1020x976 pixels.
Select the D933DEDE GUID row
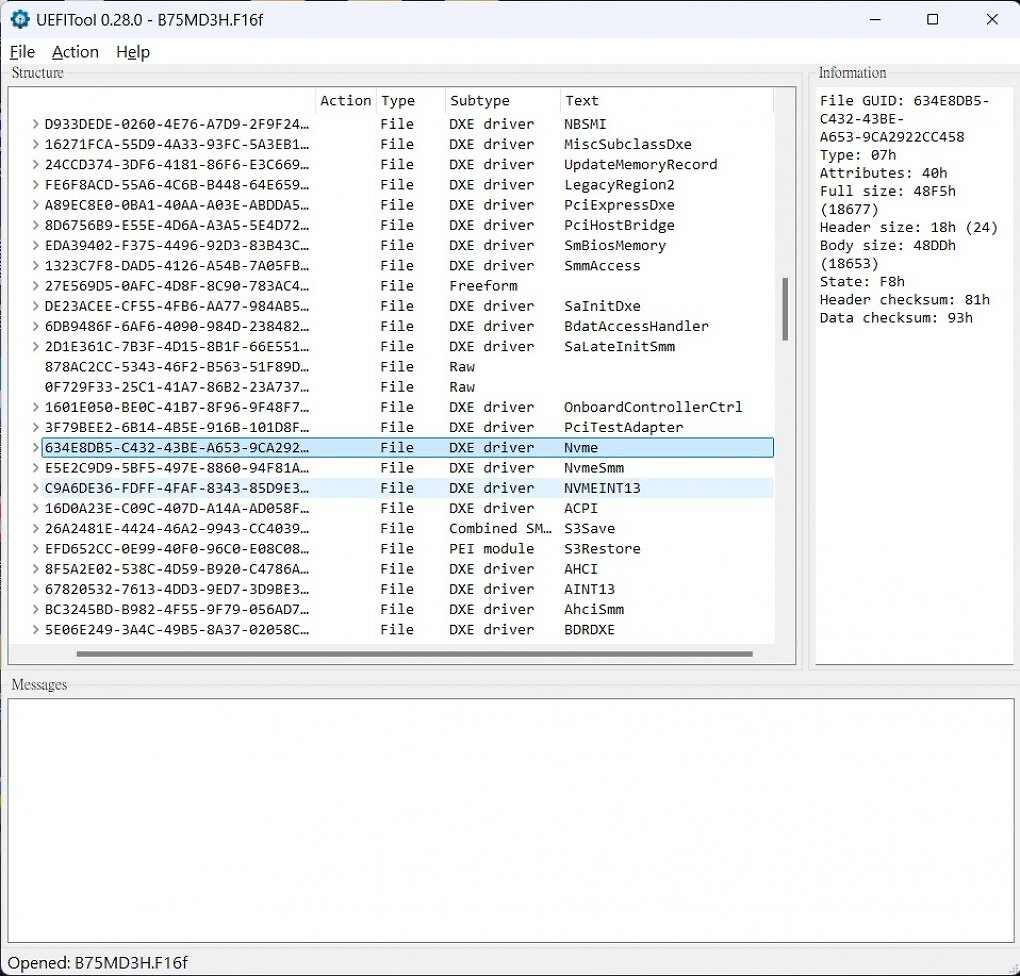(408, 124)
